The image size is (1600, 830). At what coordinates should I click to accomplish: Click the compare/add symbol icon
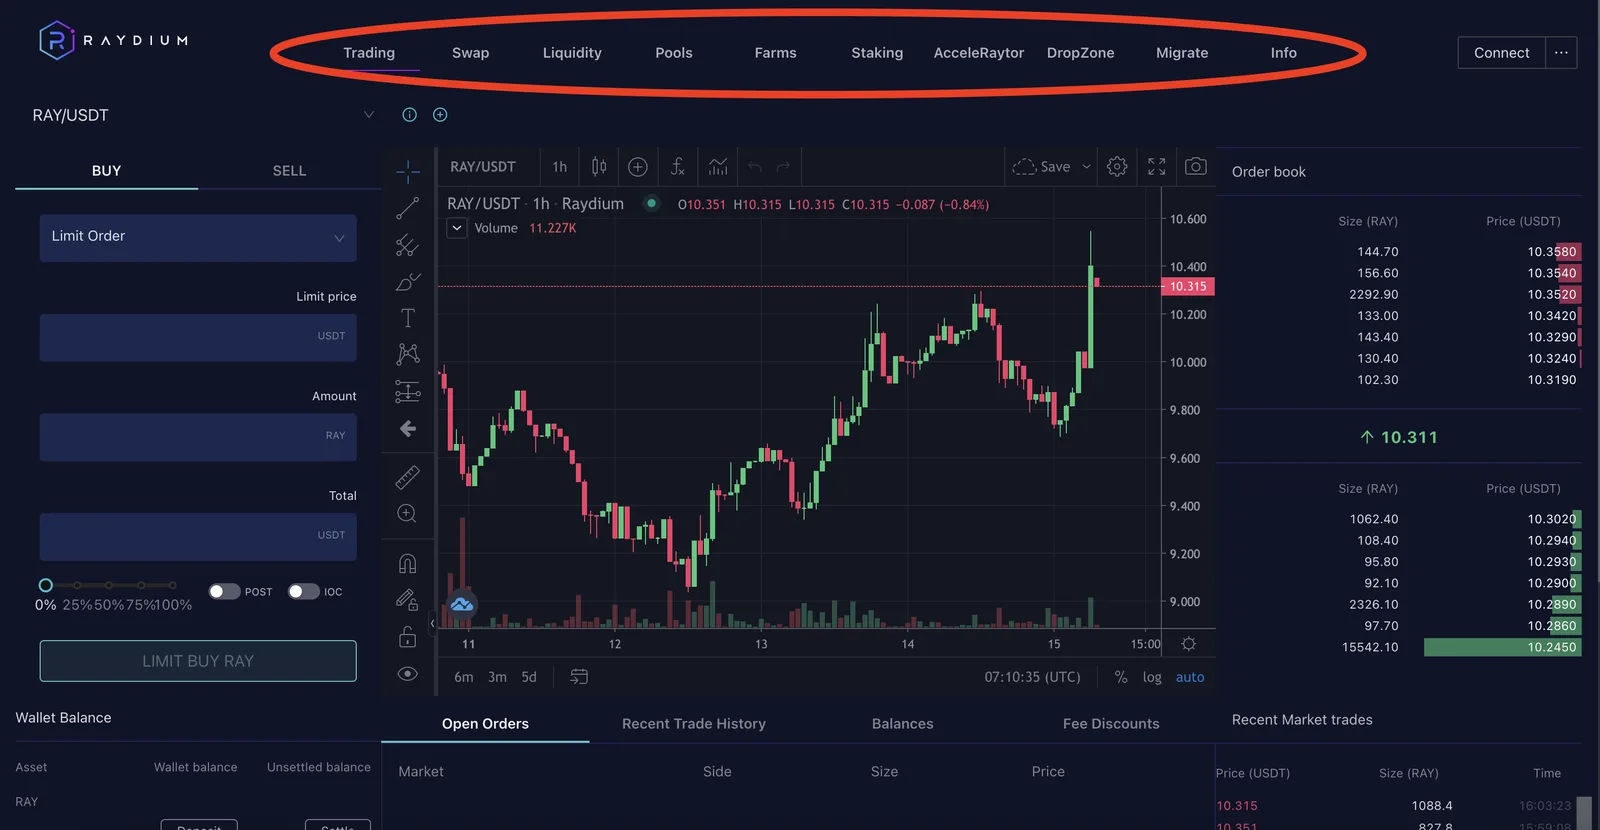[638, 167]
